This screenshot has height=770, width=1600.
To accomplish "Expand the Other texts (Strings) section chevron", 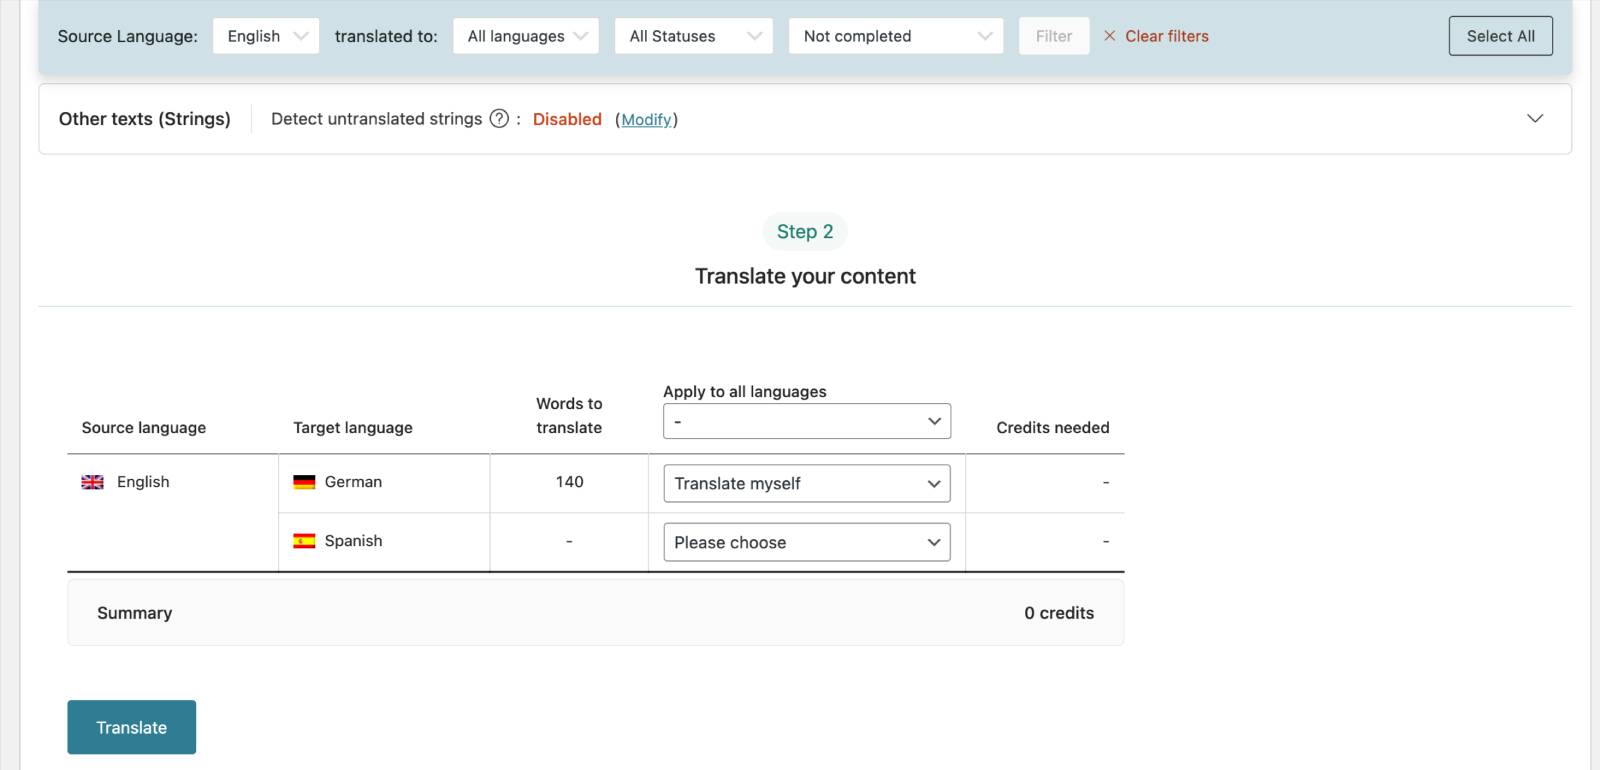I will (1535, 119).
